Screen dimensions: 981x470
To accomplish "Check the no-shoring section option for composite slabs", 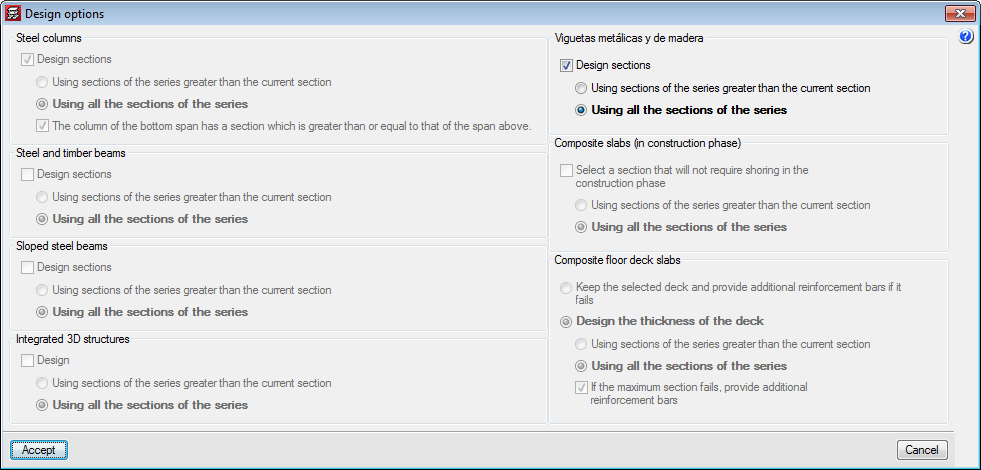I will click(x=566, y=170).
